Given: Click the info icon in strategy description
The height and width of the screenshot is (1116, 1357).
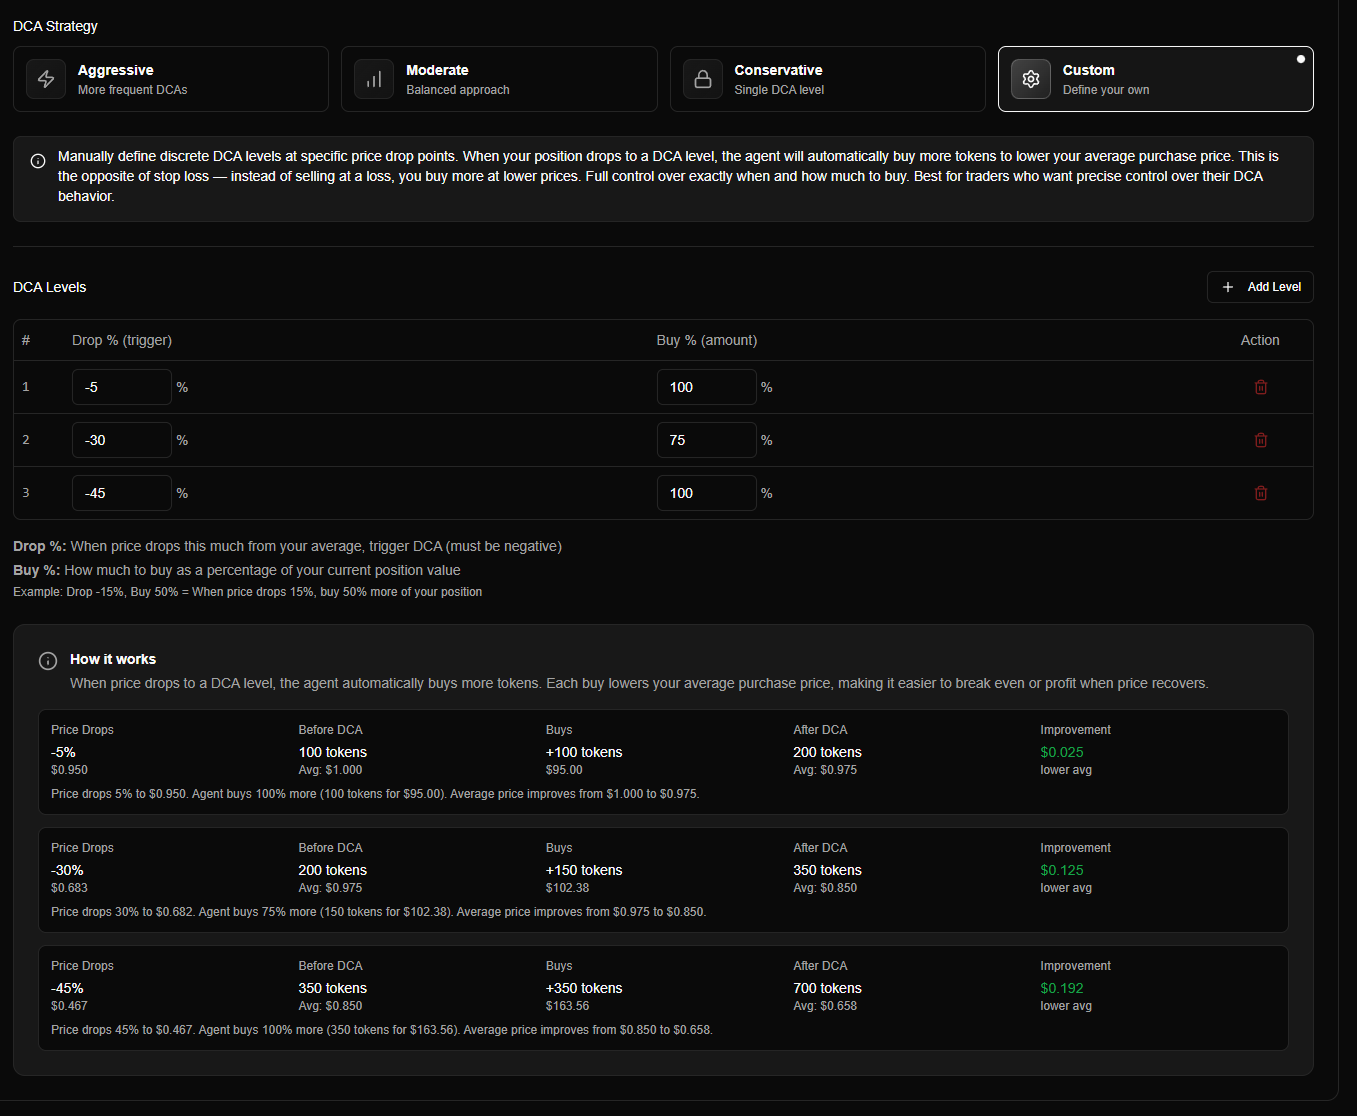Looking at the screenshot, I should [x=38, y=161].
